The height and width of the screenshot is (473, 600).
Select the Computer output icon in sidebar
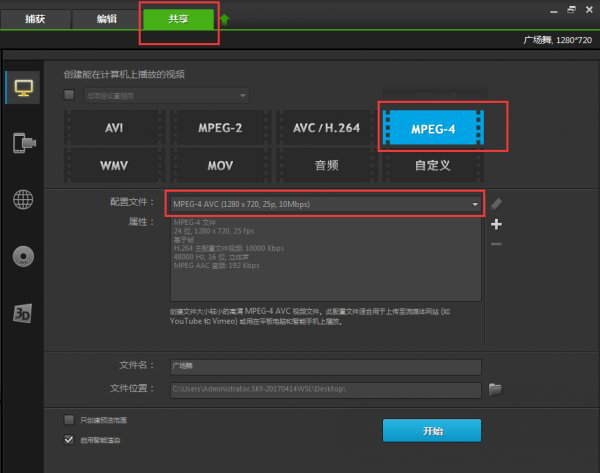pos(22,87)
